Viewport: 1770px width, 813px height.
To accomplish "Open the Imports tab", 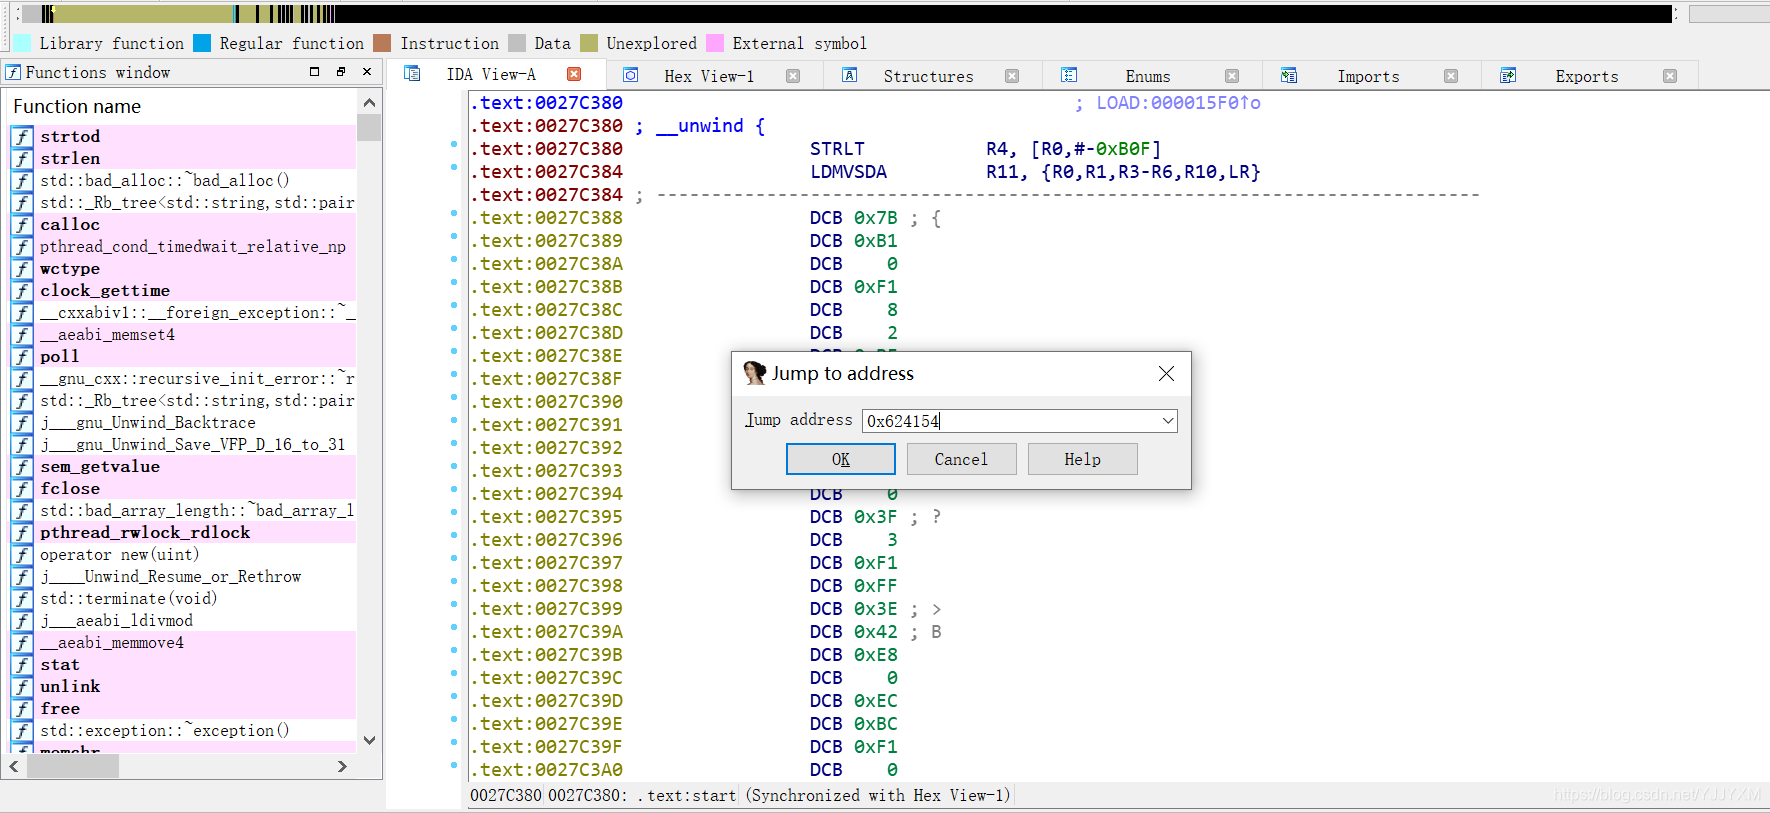I will (1368, 76).
